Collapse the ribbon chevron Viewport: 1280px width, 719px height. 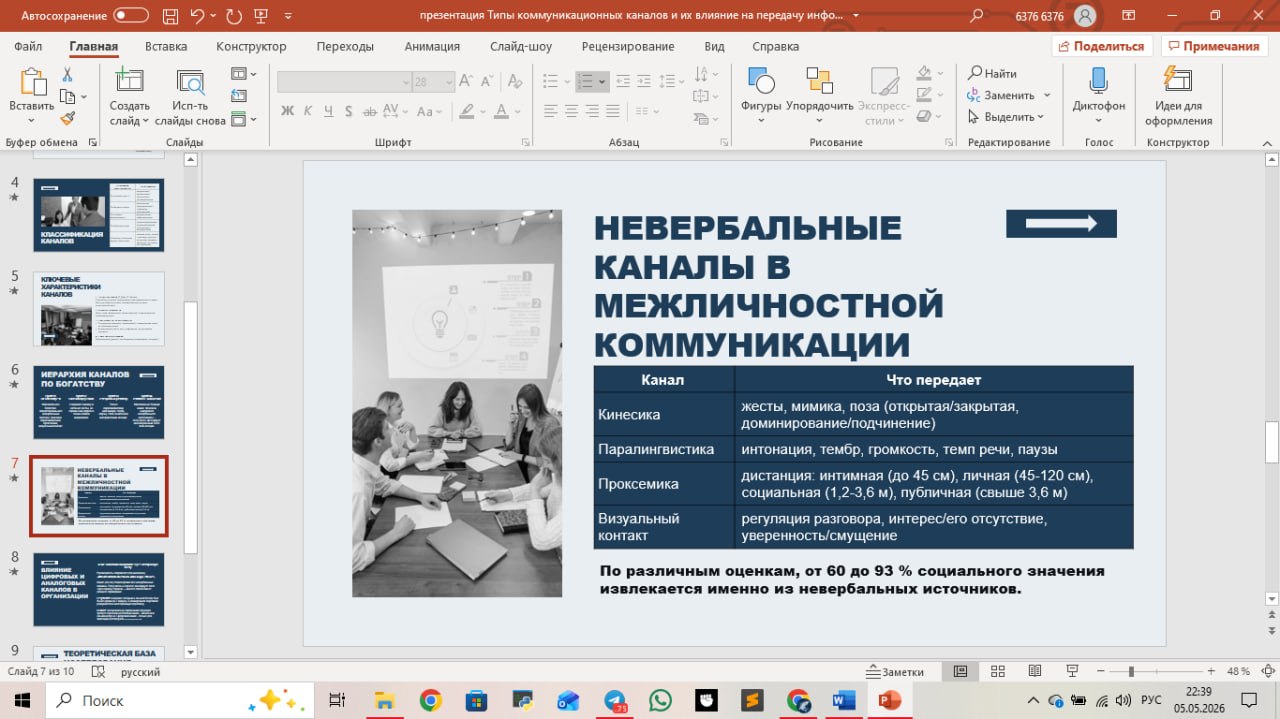coord(1265,142)
